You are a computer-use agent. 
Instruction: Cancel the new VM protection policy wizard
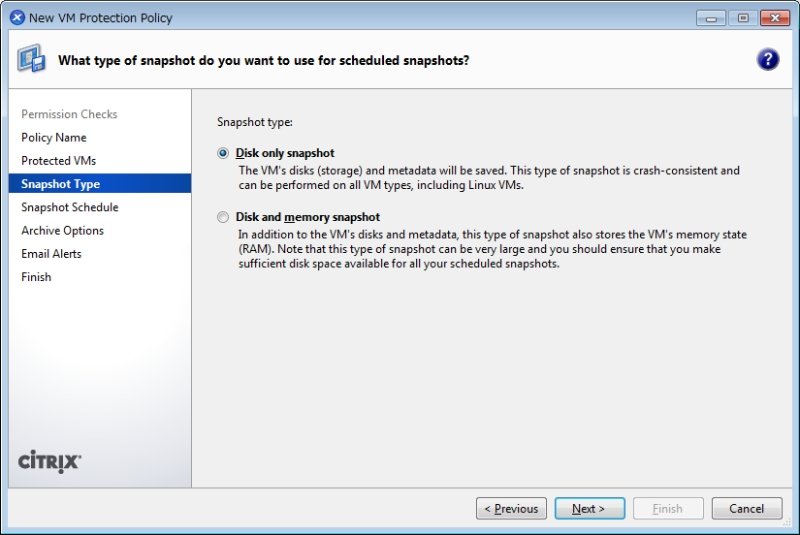[747, 508]
